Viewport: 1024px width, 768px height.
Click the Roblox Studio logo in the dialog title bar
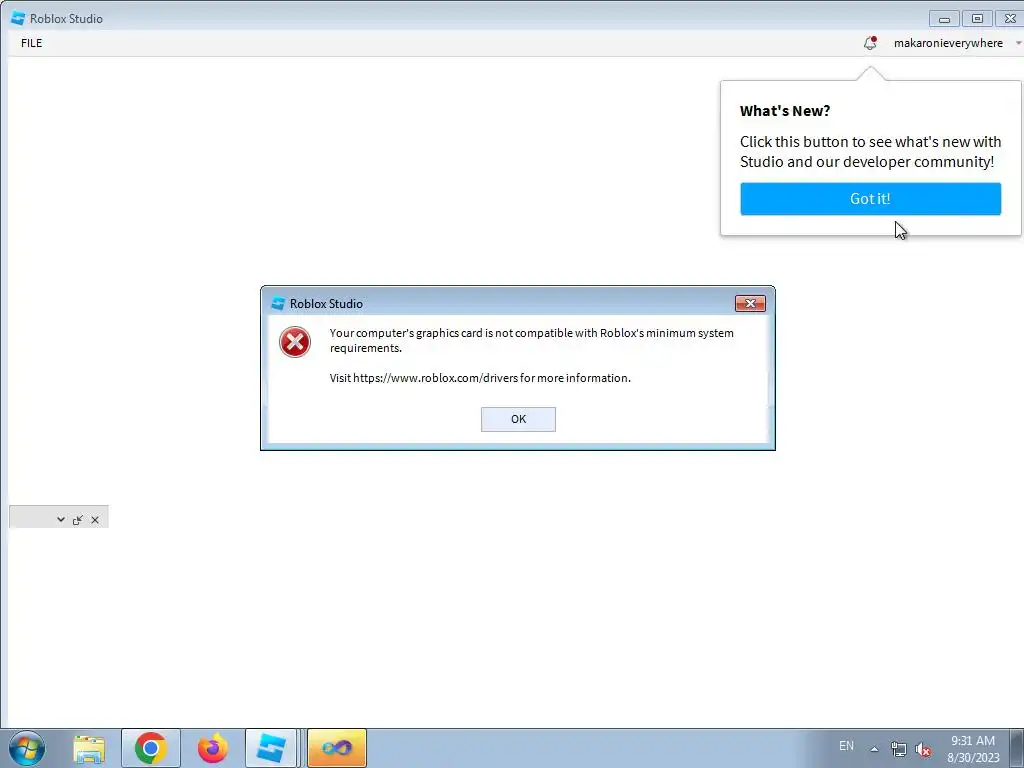tap(278, 304)
